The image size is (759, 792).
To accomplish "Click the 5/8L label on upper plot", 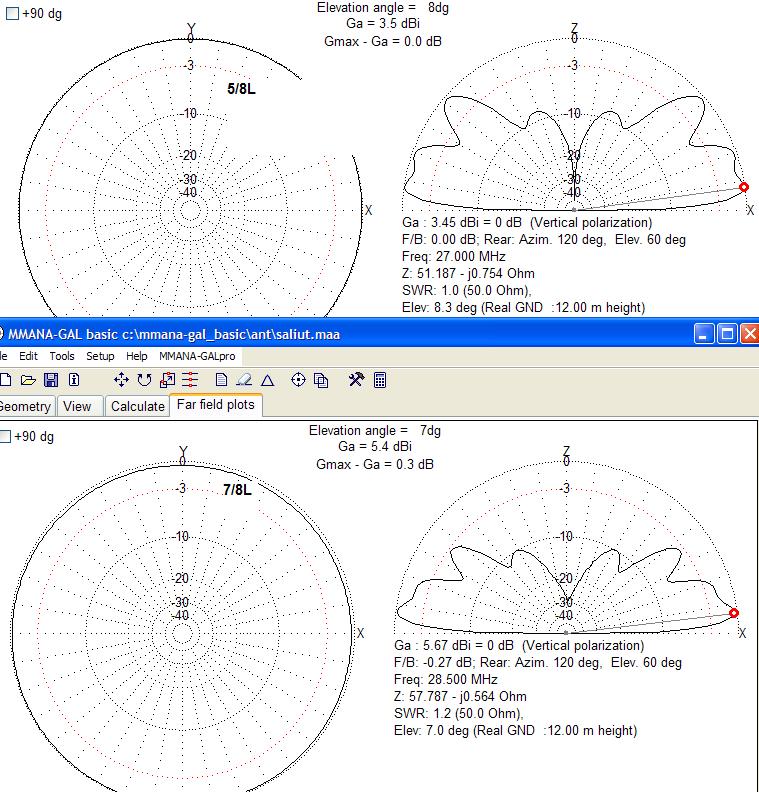I will click(x=241, y=89).
